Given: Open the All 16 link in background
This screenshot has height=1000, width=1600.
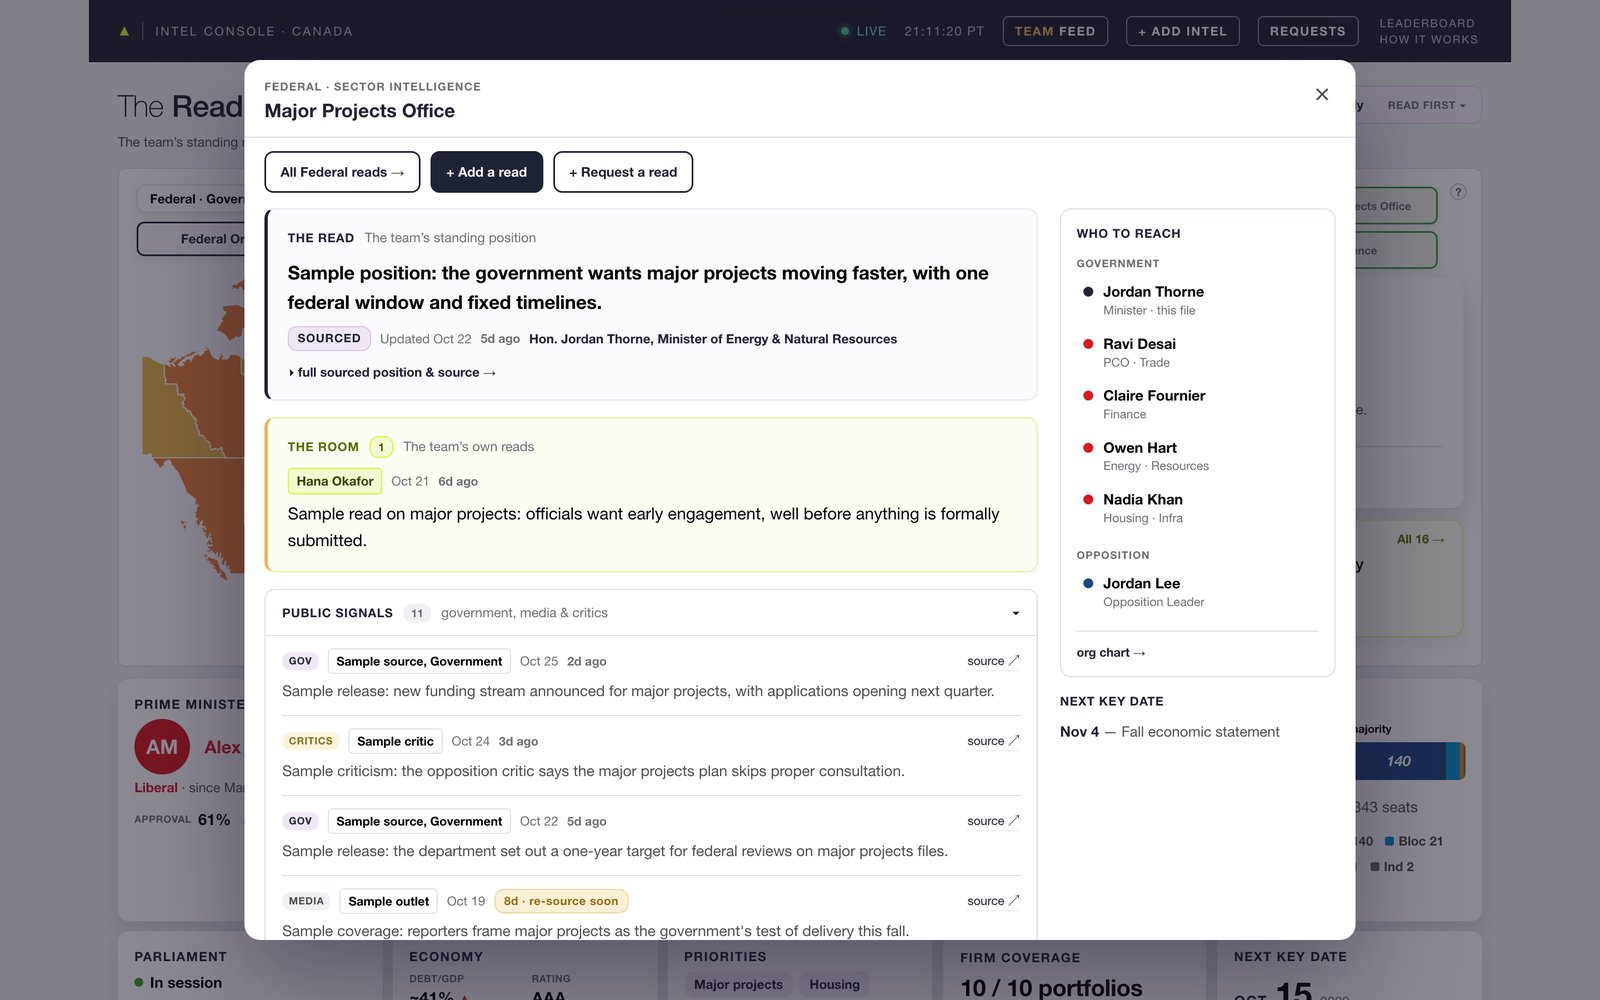Looking at the screenshot, I should [x=1420, y=539].
